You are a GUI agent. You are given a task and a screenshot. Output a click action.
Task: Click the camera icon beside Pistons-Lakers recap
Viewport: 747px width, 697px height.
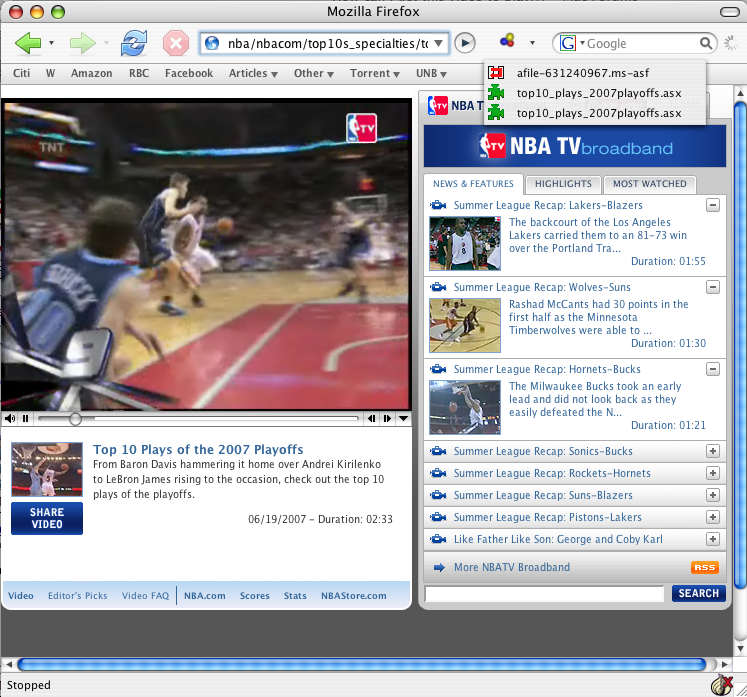coord(438,517)
